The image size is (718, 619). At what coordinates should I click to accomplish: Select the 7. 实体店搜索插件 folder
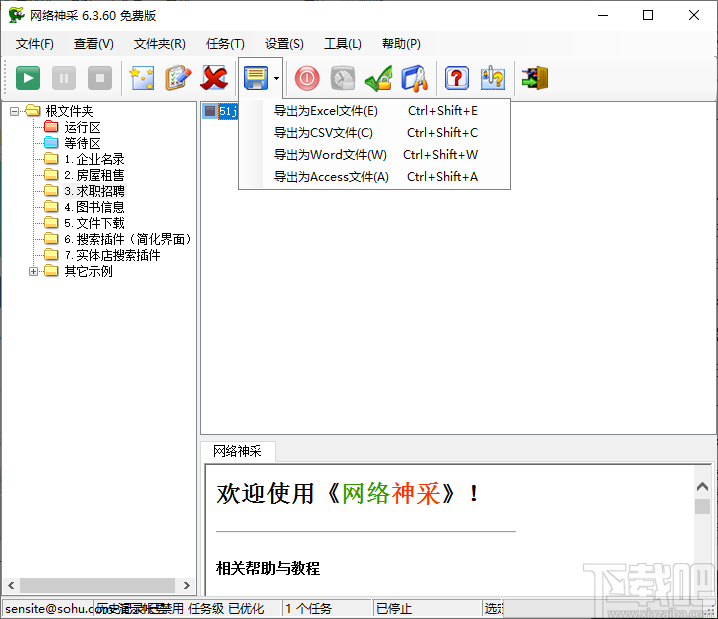[x=113, y=255]
